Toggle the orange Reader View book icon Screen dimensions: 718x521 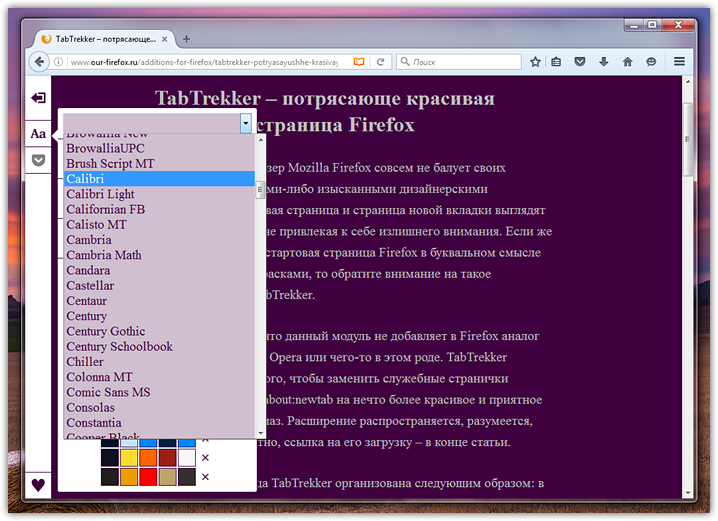pos(359,62)
